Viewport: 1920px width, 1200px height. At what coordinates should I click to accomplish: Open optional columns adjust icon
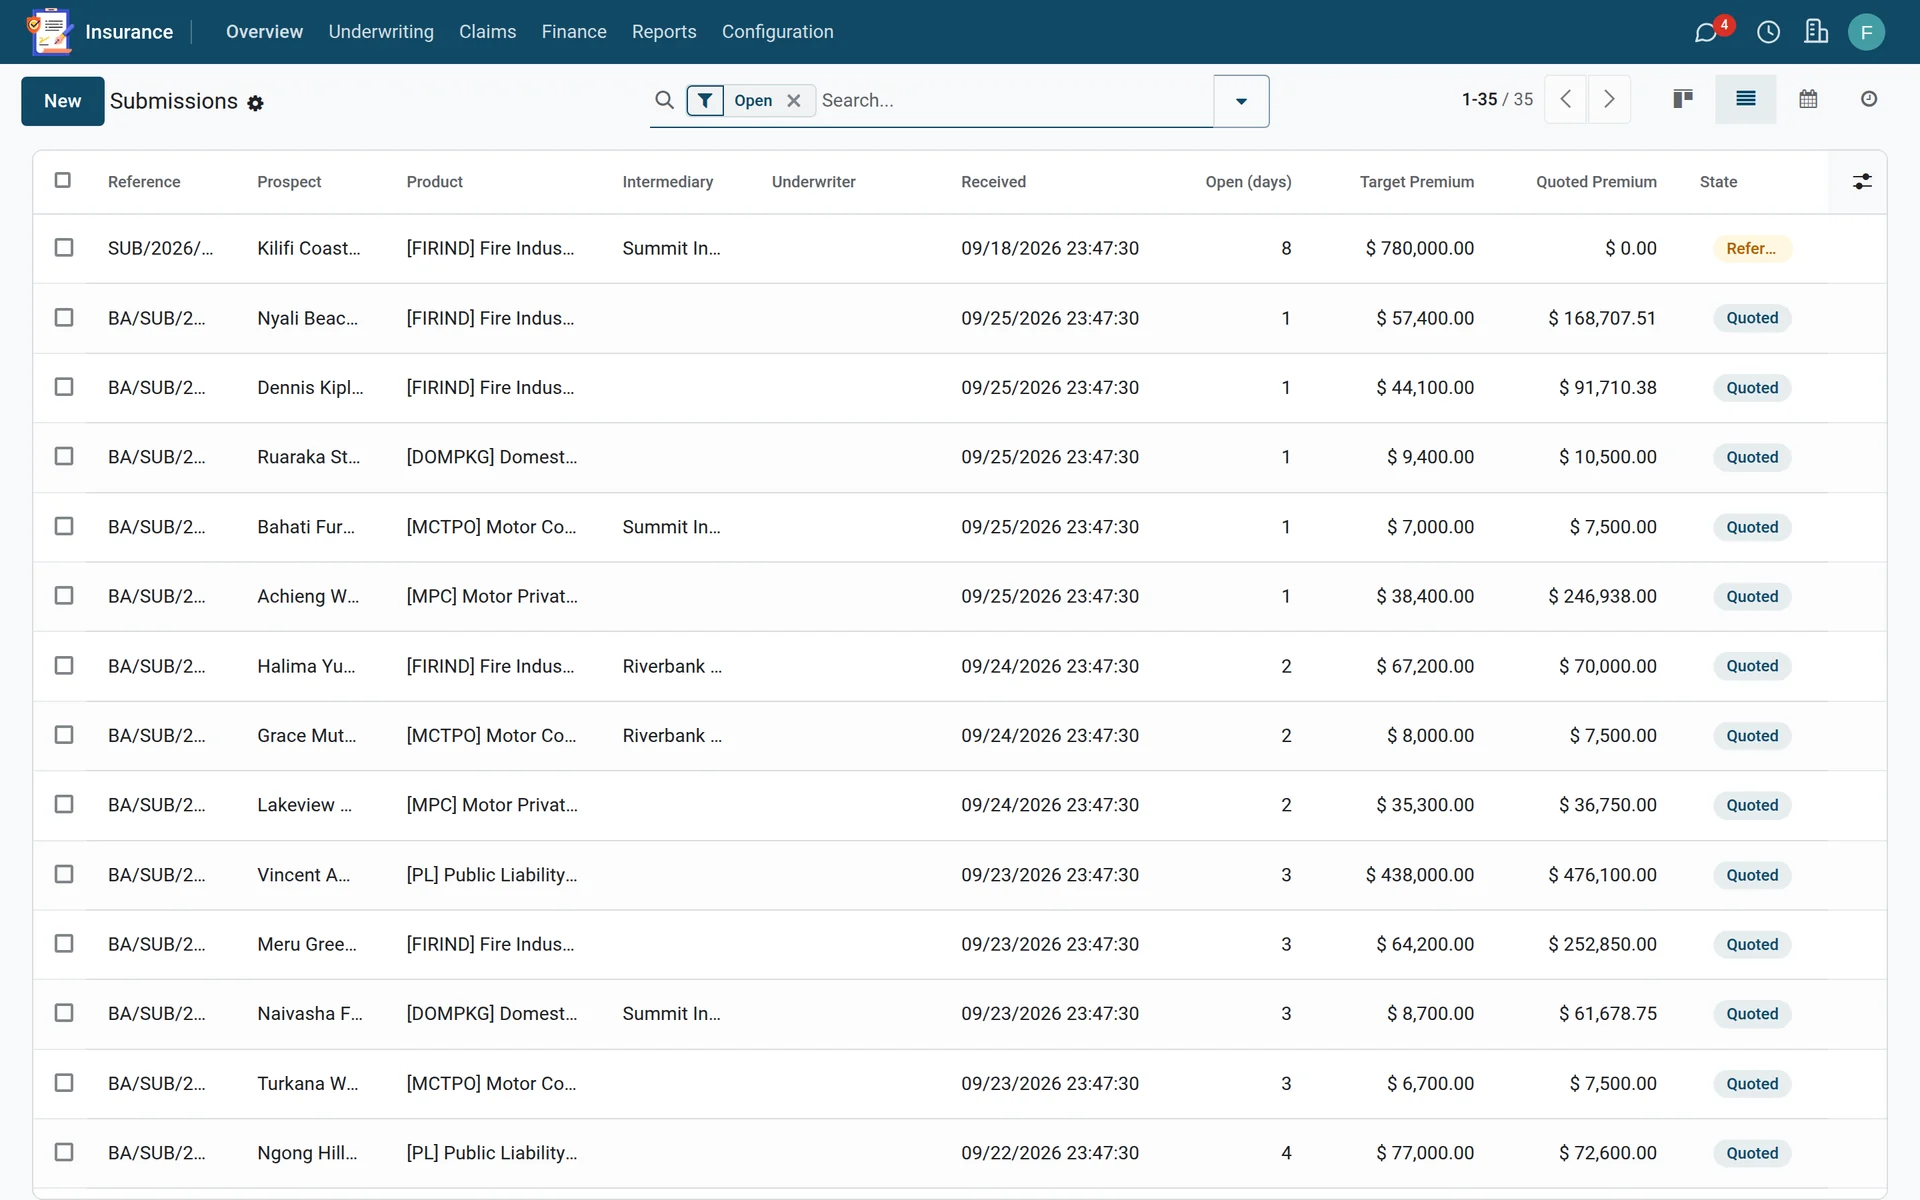pos(1862,182)
